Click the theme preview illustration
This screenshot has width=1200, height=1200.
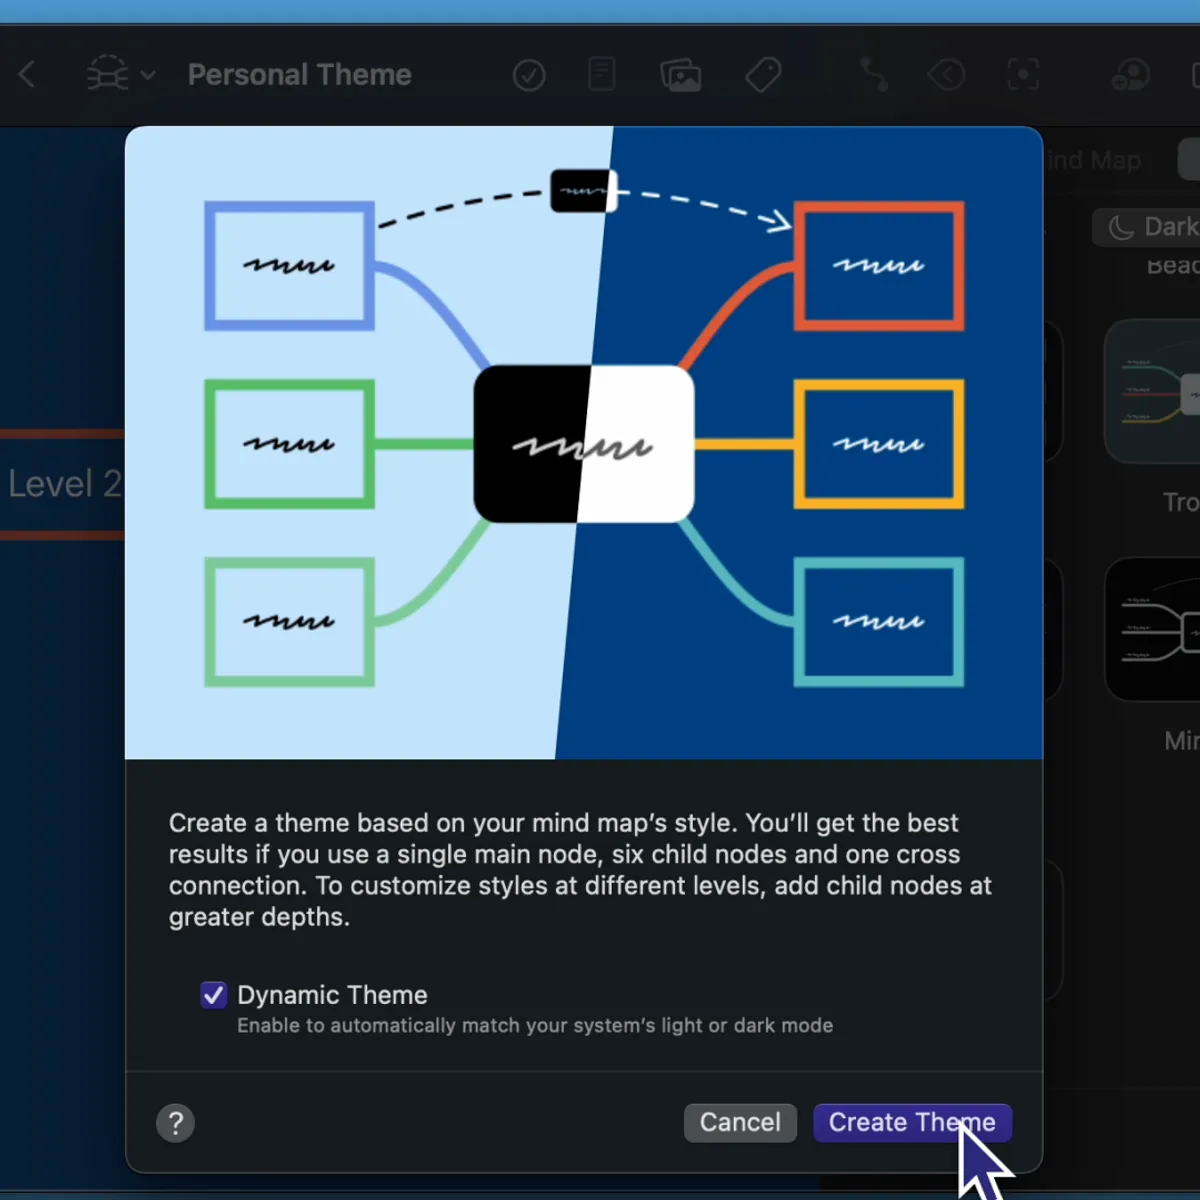pos(584,443)
